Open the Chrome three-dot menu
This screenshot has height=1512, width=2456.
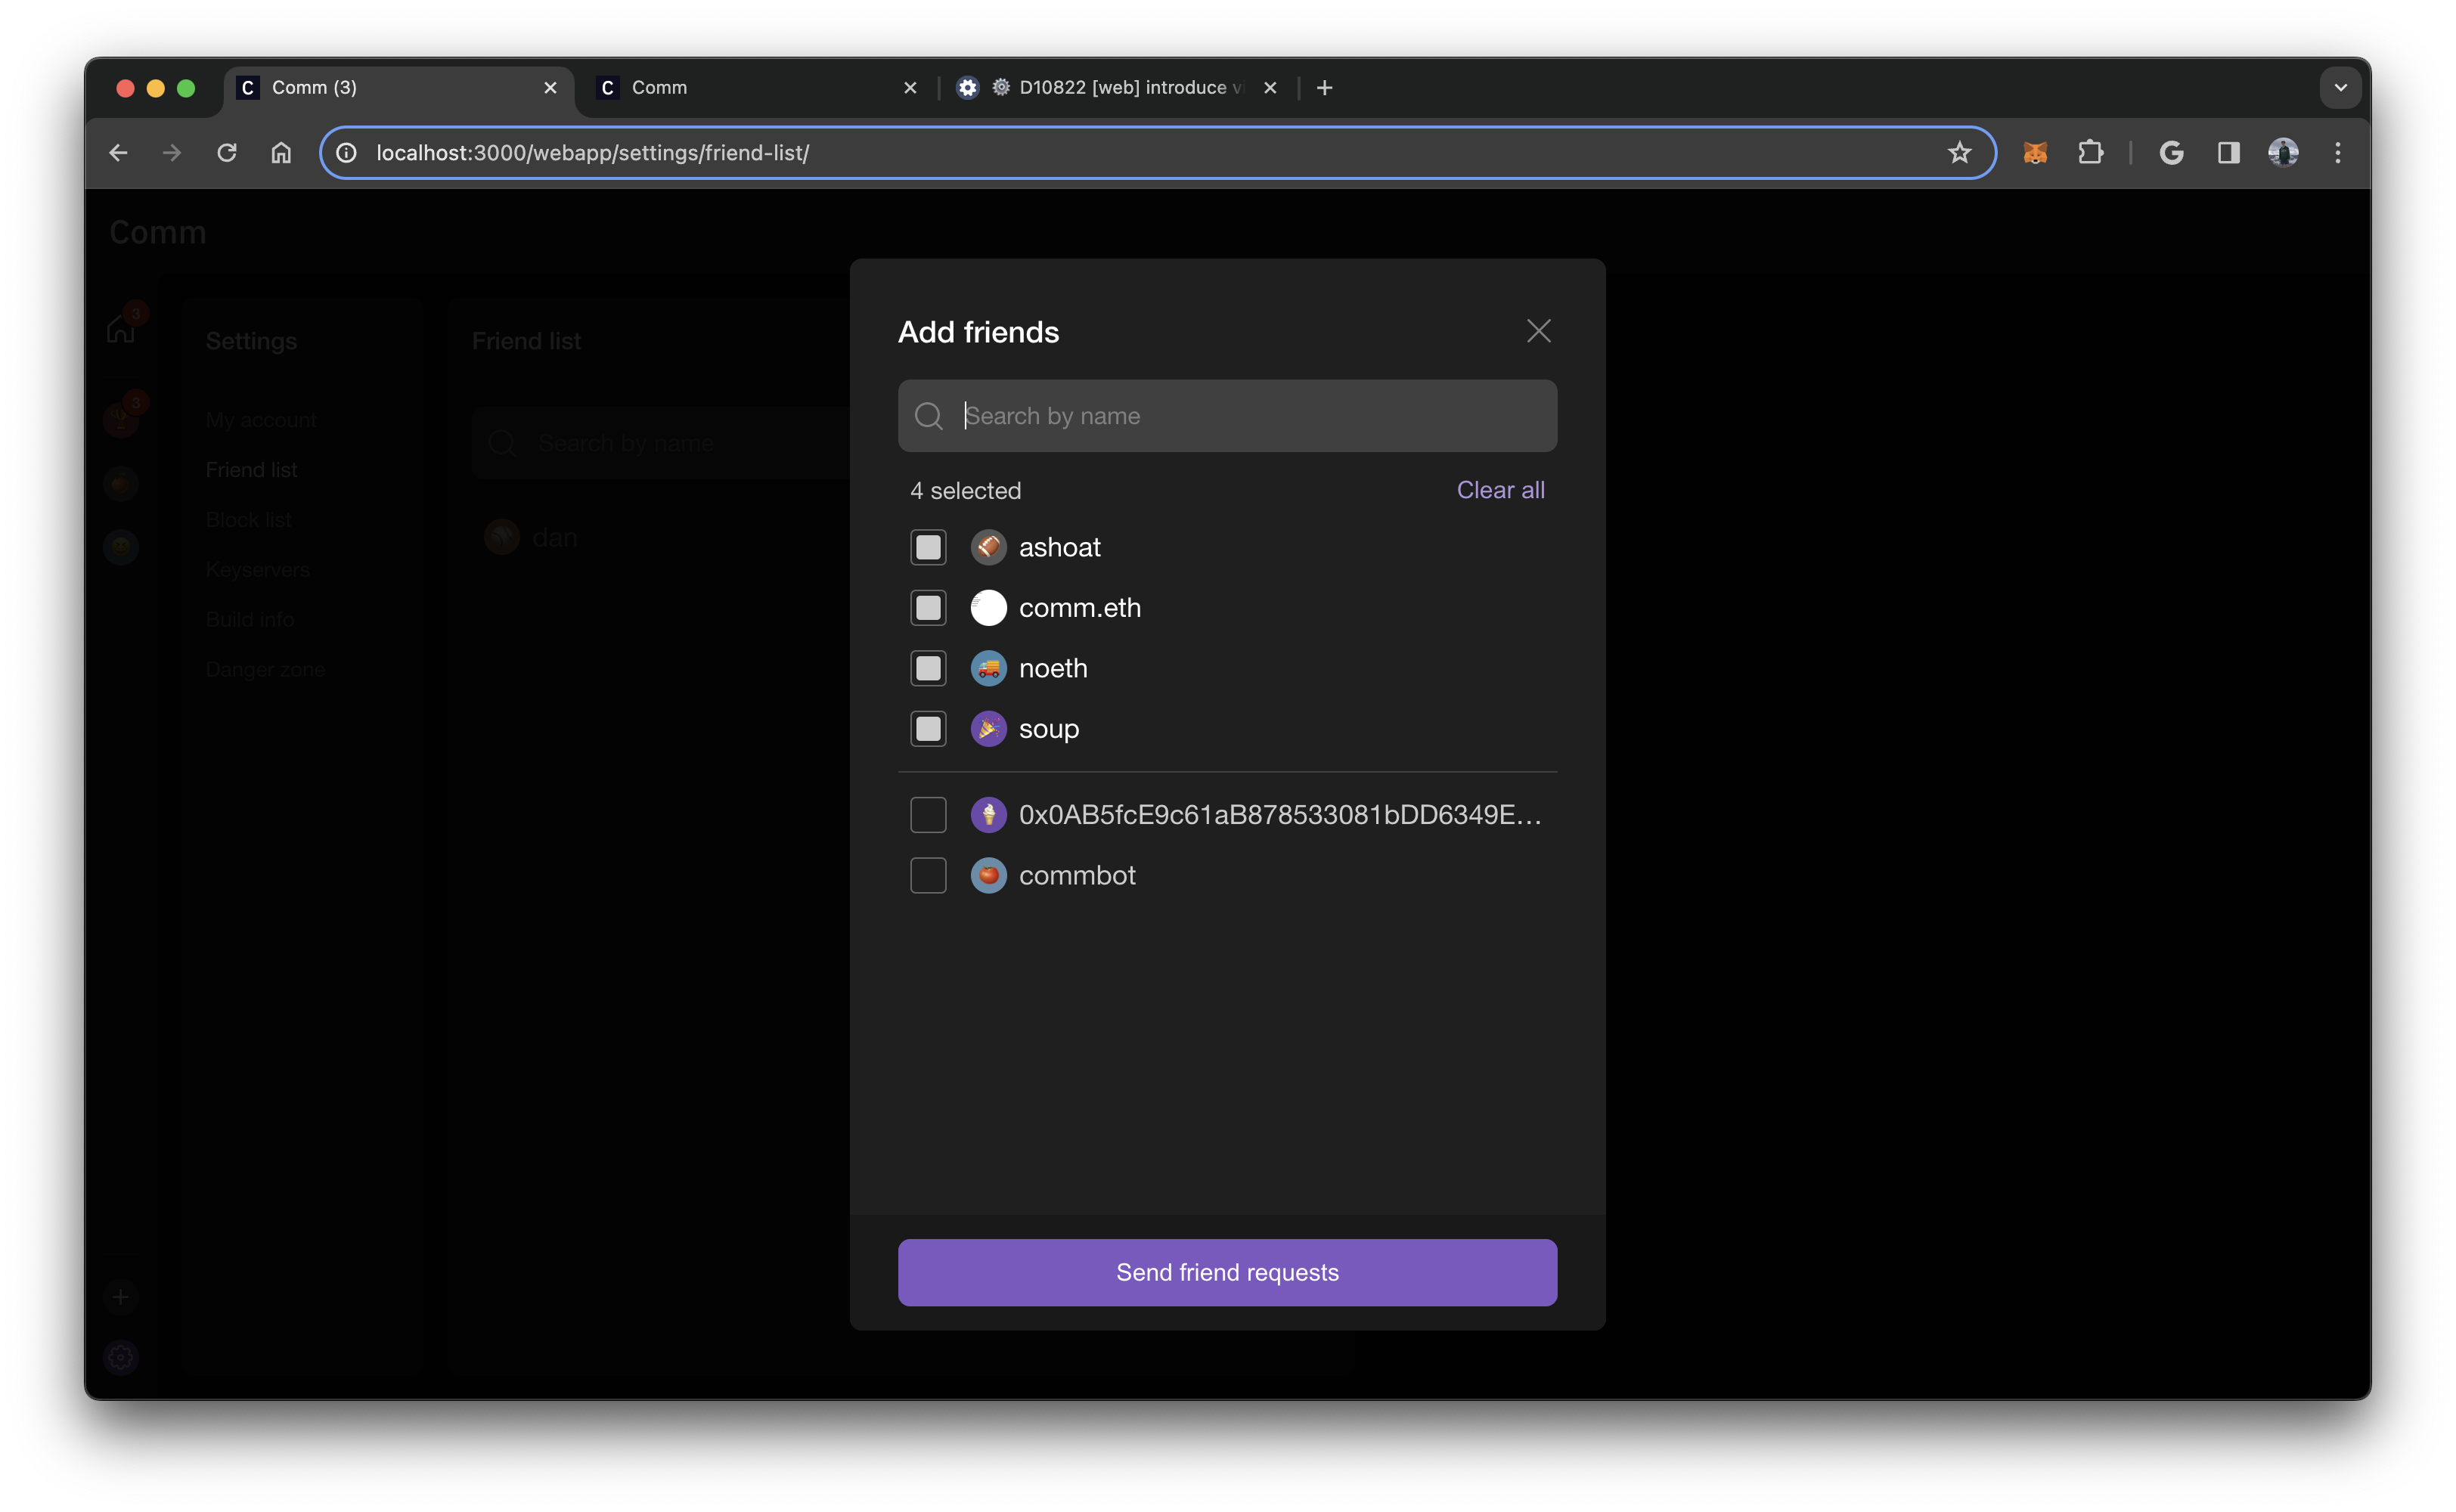pos(2337,153)
